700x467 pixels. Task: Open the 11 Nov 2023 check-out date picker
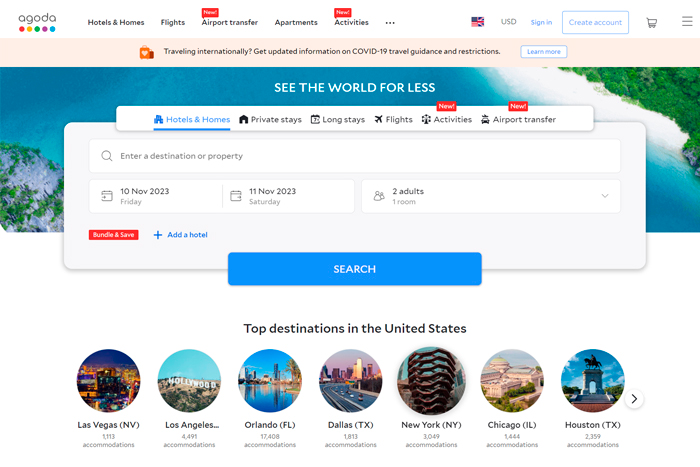pos(288,196)
